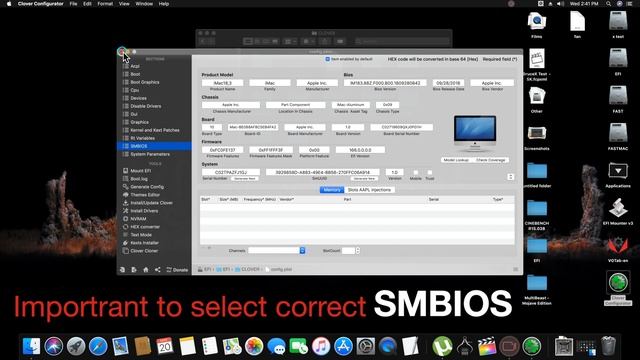Viewport: 640px width, 360px height.
Task: Click the Serial Number input field
Action: pos(231,172)
